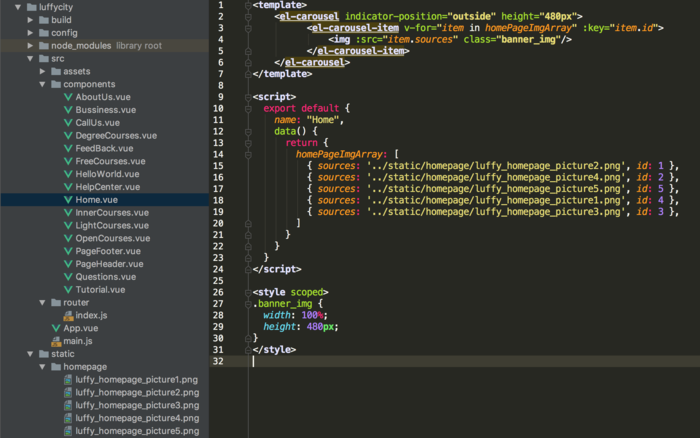The image size is (700, 438).
Task: Place cursor on the 'width: 100%' line
Action: 295,316
